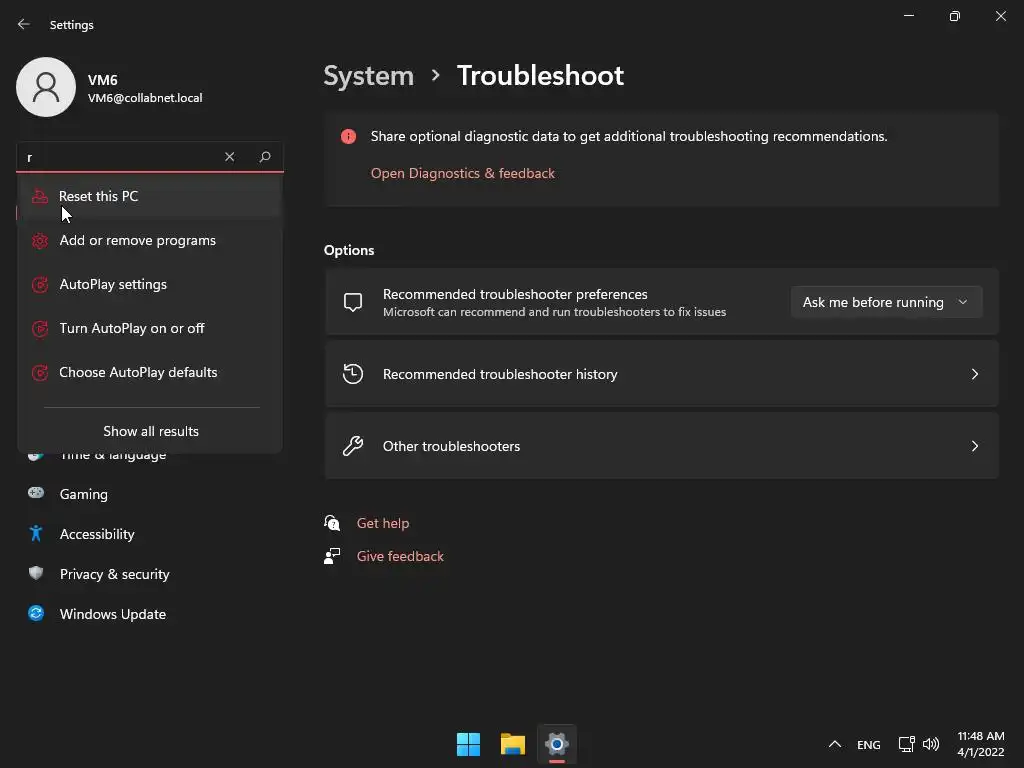Click the Give feedback link
The width and height of the screenshot is (1024, 768).
pos(400,556)
